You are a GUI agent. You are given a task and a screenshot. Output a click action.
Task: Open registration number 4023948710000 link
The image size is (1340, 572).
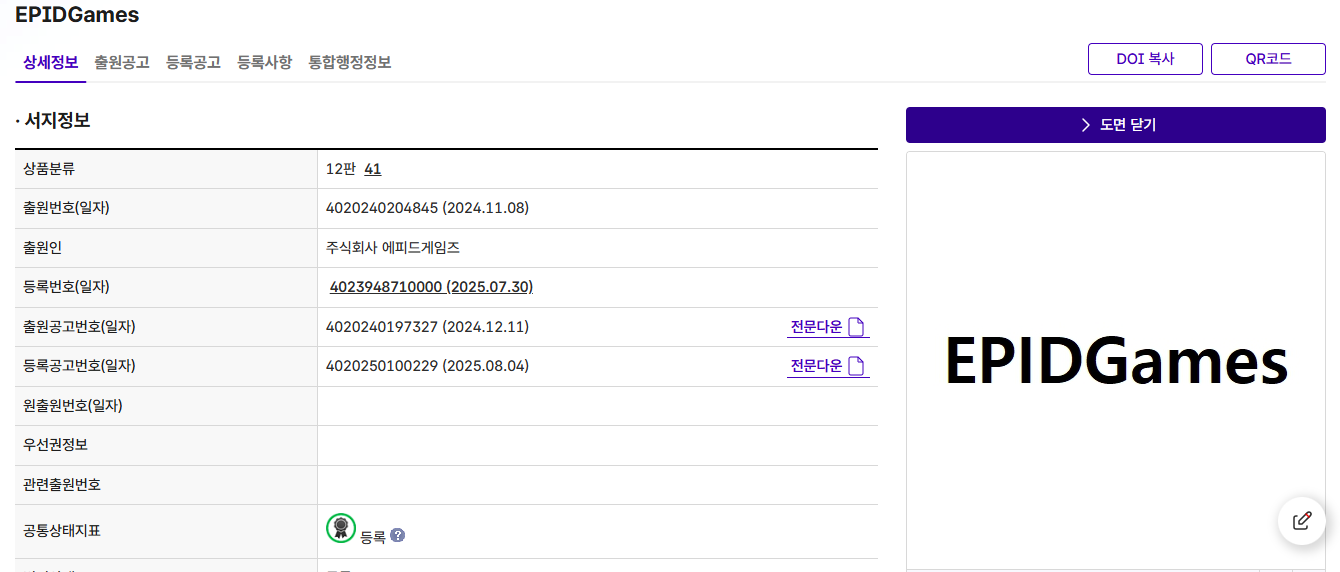pyautogui.click(x=431, y=287)
